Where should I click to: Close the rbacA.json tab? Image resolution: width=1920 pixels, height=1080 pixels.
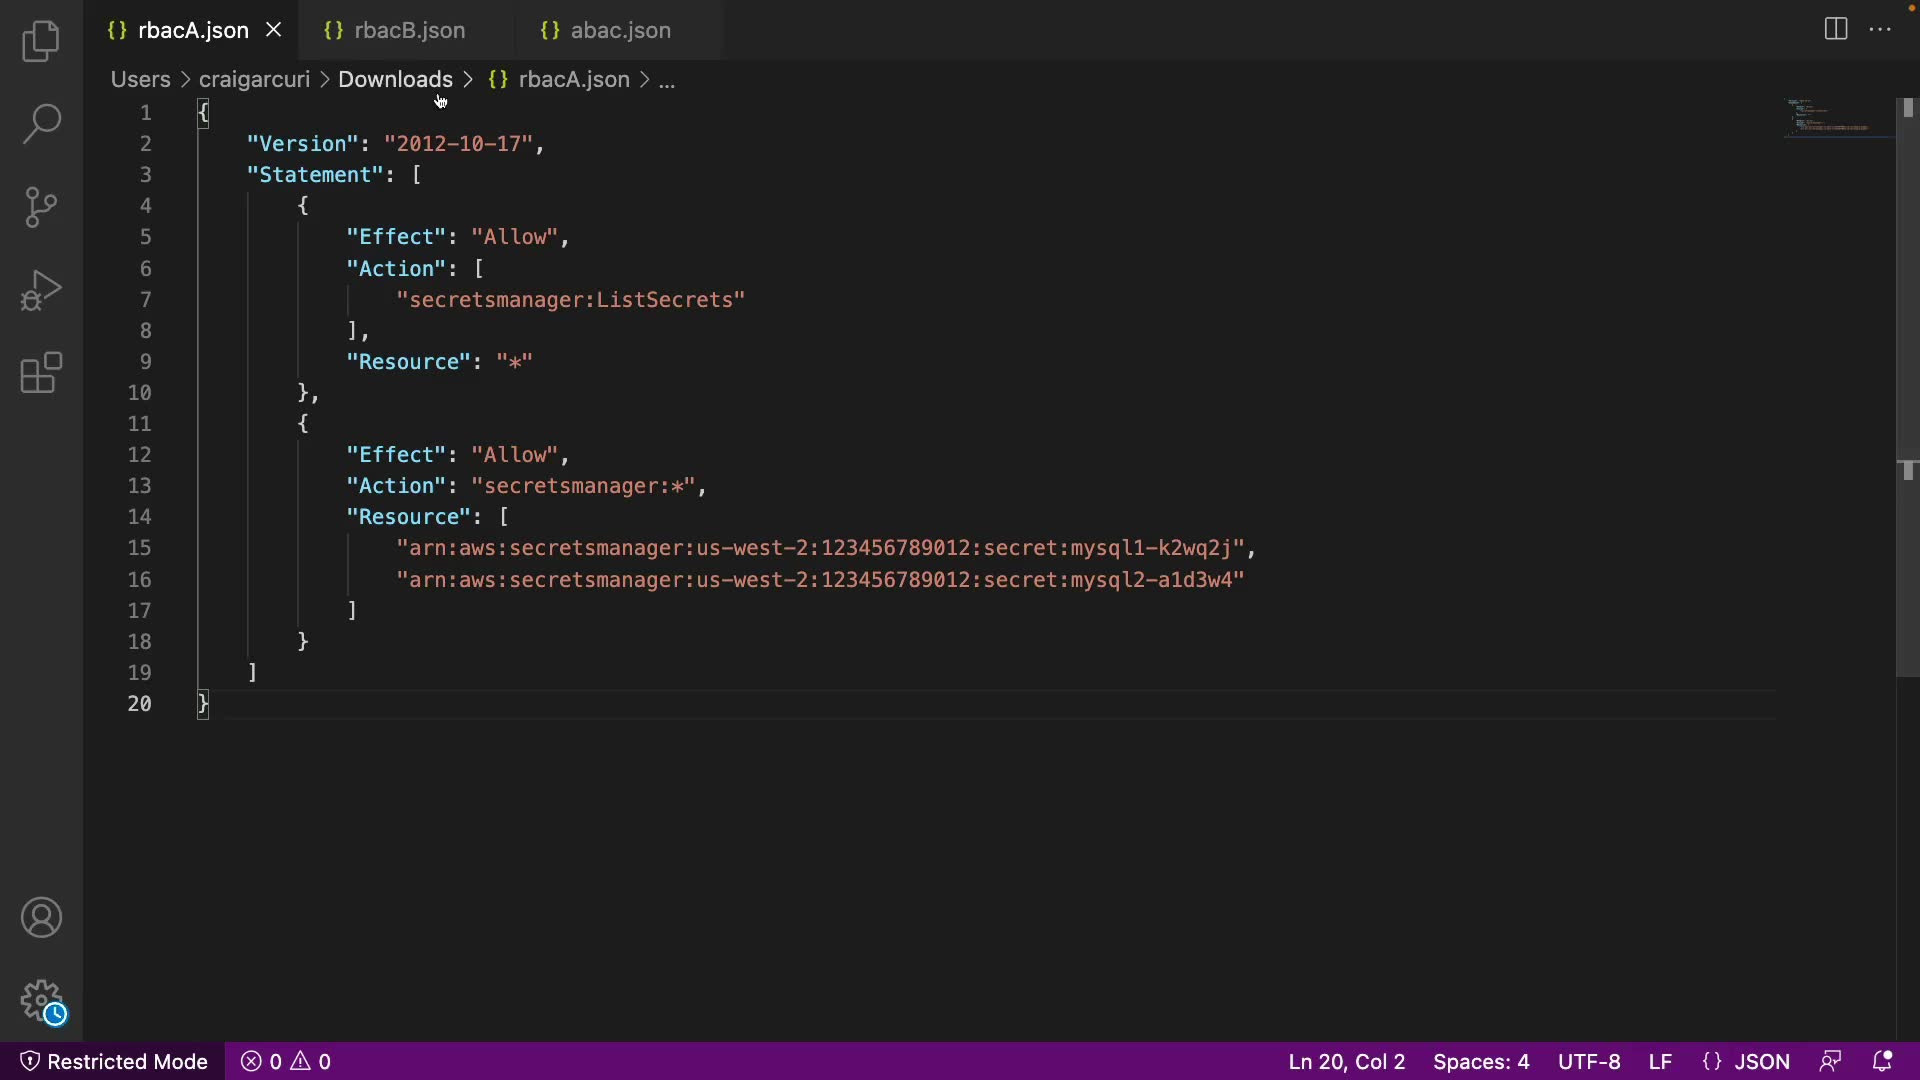point(273,30)
